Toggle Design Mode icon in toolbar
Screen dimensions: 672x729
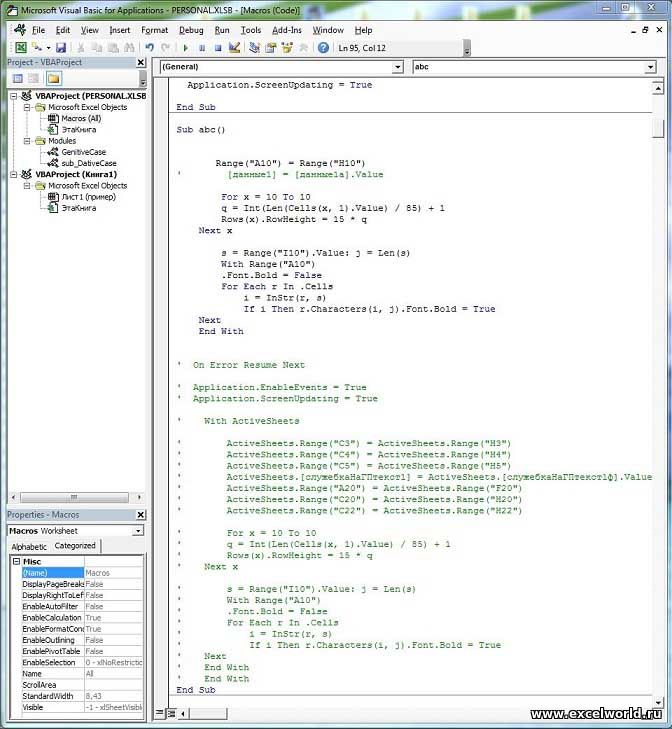tap(235, 47)
